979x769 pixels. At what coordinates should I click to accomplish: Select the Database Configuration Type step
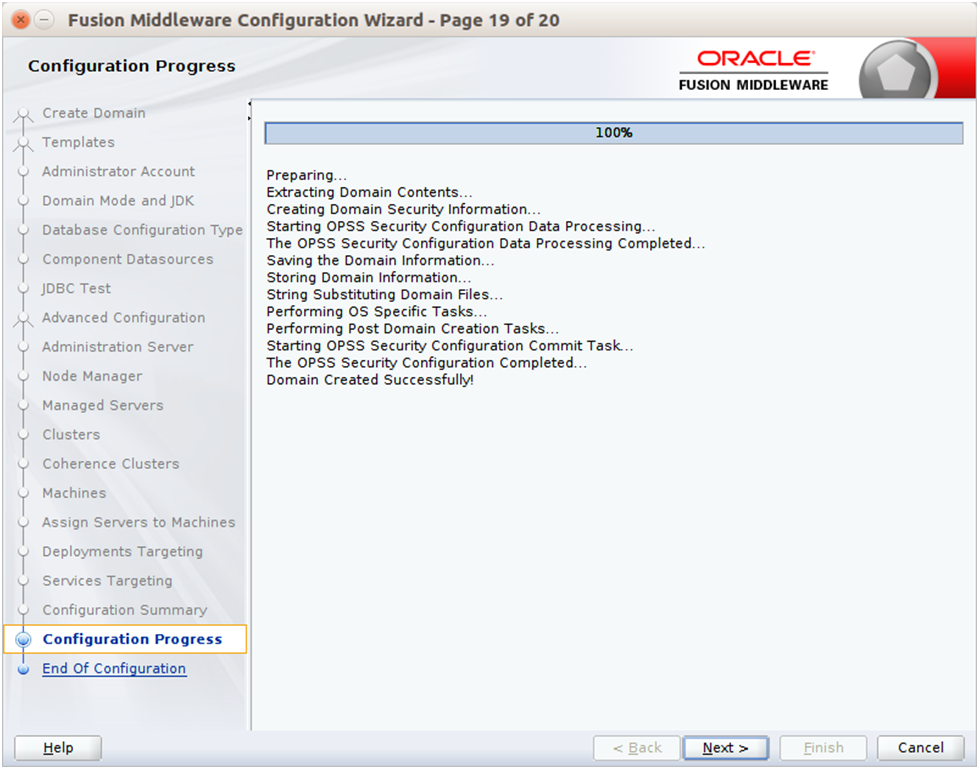(142, 230)
